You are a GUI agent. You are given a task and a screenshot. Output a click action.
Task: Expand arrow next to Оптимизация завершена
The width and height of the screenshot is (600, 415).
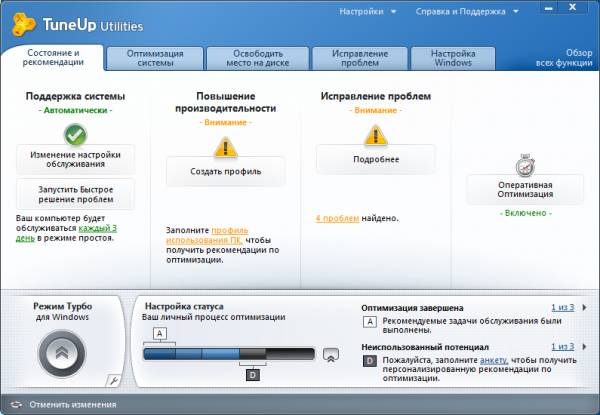[x=584, y=307]
